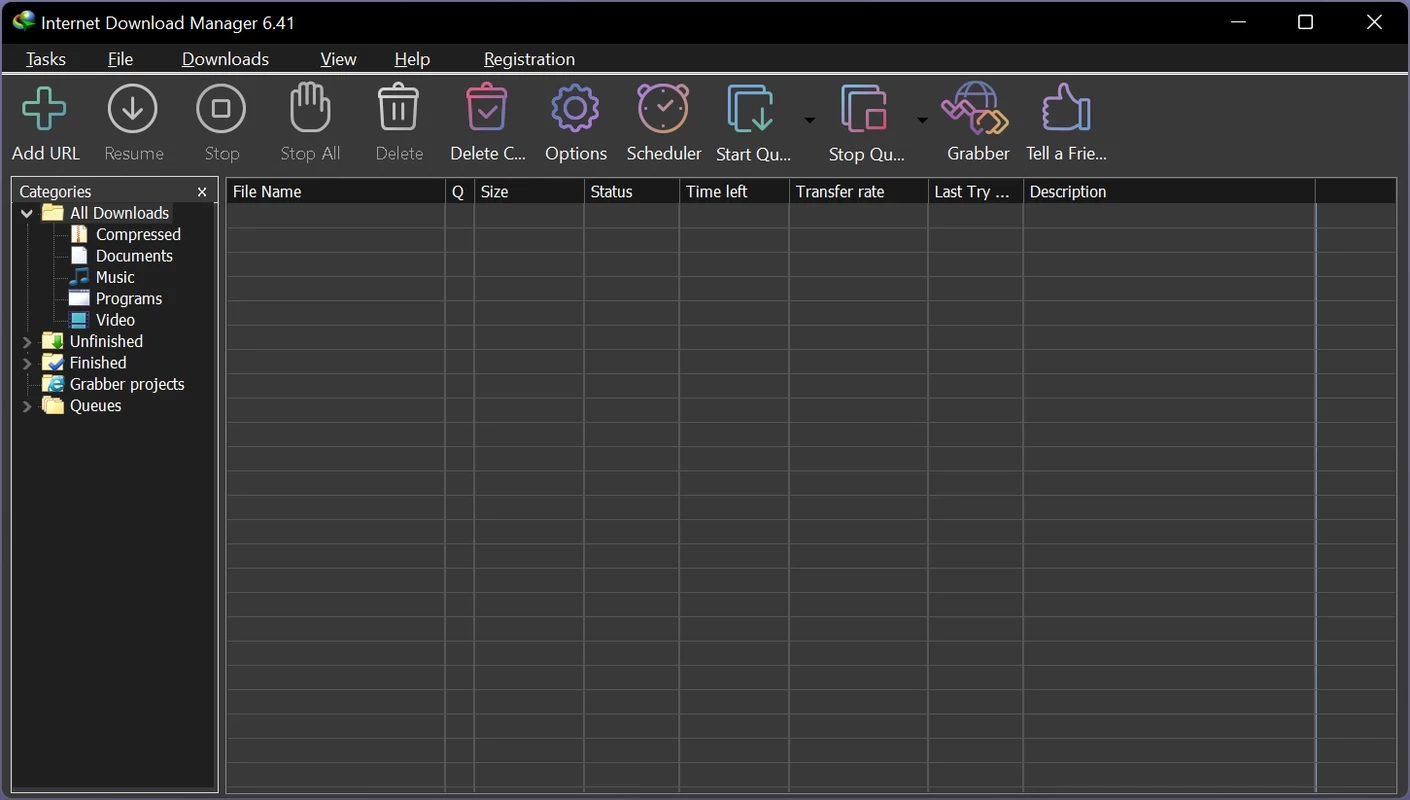1410x800 pixels.
Task: Open the Scheduler clock icon
Action: 664,110
